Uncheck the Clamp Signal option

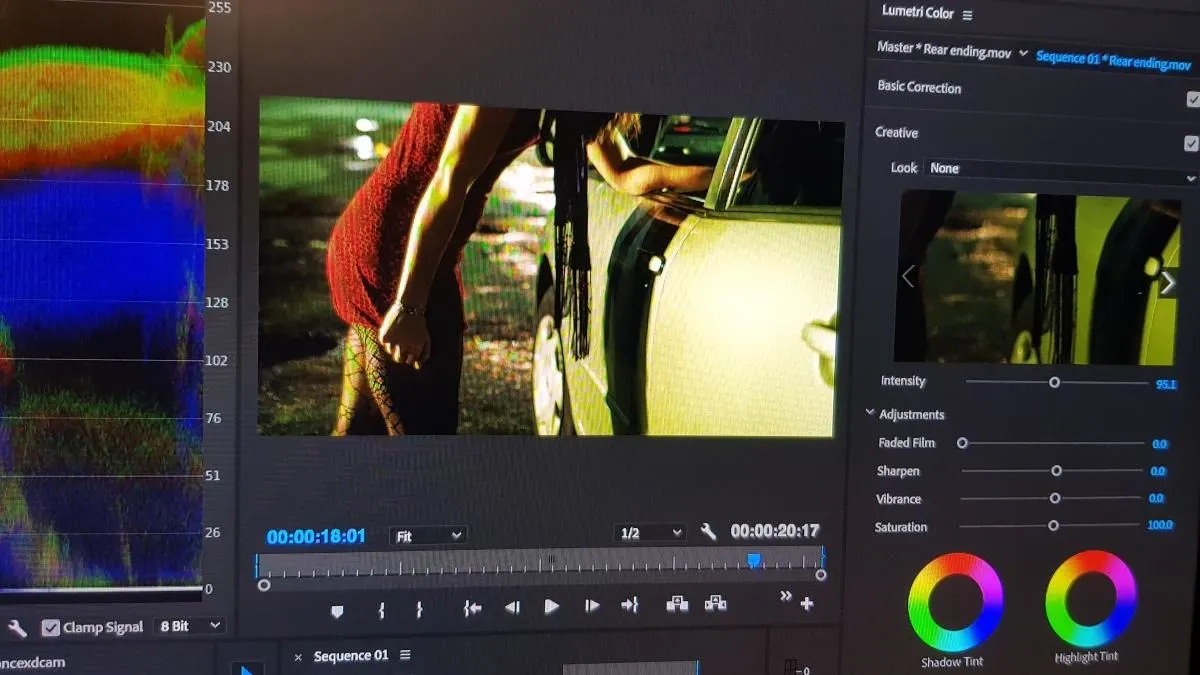tap(51, 627)
